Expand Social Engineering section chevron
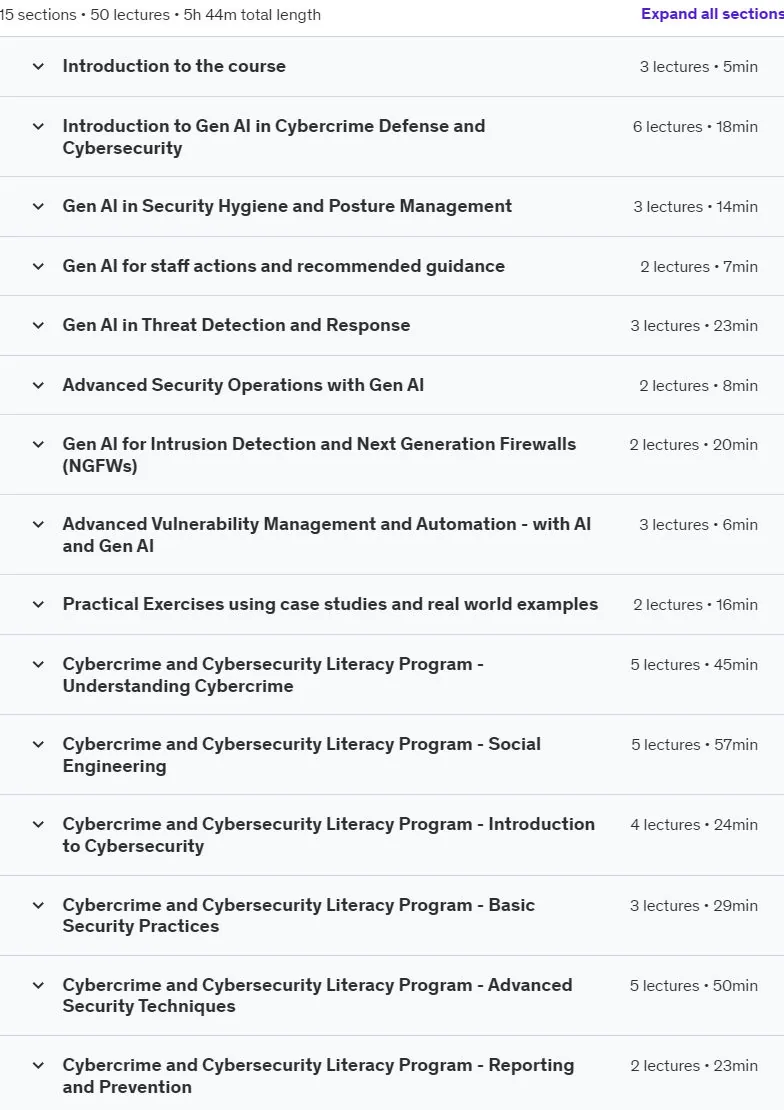 [38, 745]
